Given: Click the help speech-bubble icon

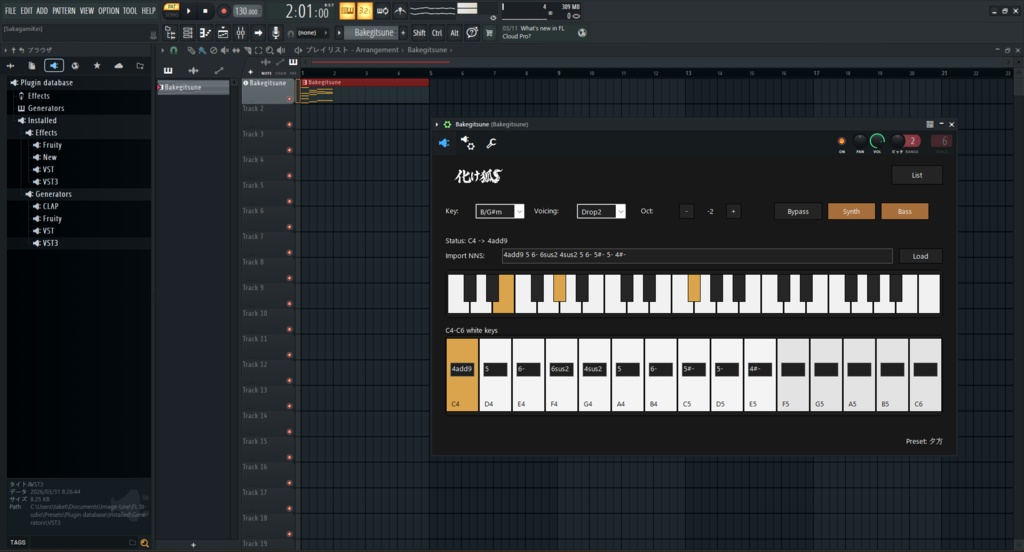Looking at the screenshot, I should pos(472,33).
